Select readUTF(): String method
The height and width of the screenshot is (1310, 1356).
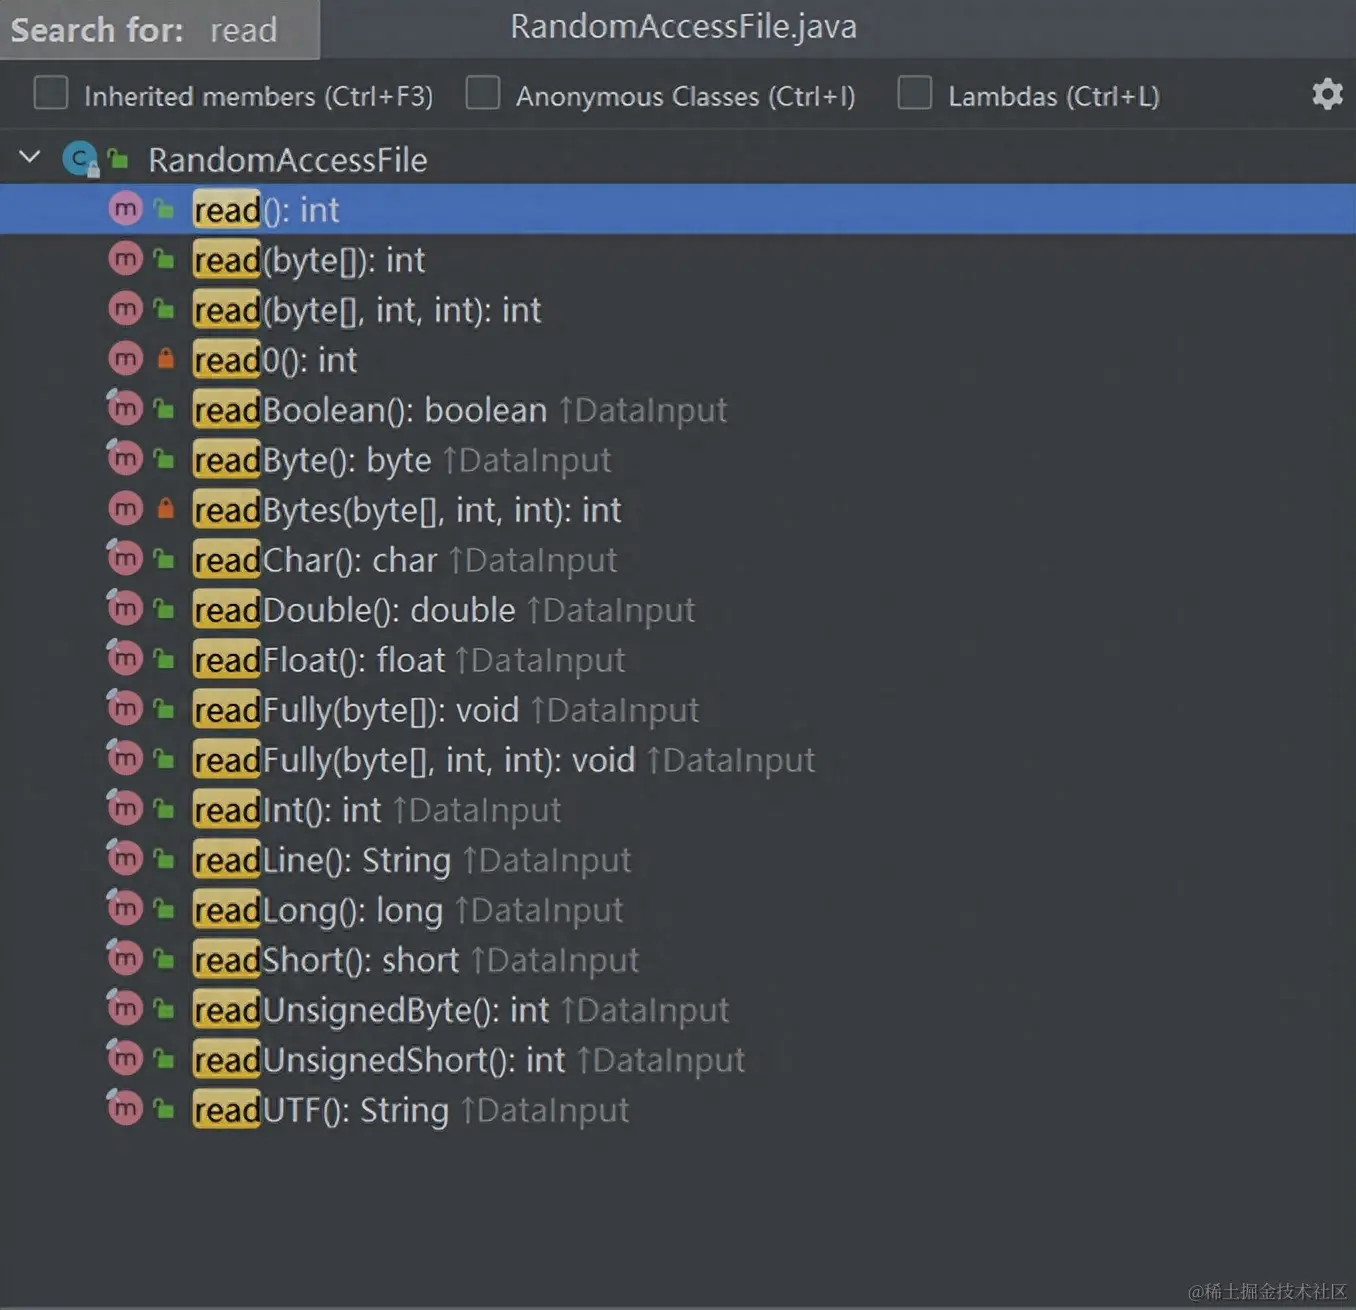coord(321,1110)
